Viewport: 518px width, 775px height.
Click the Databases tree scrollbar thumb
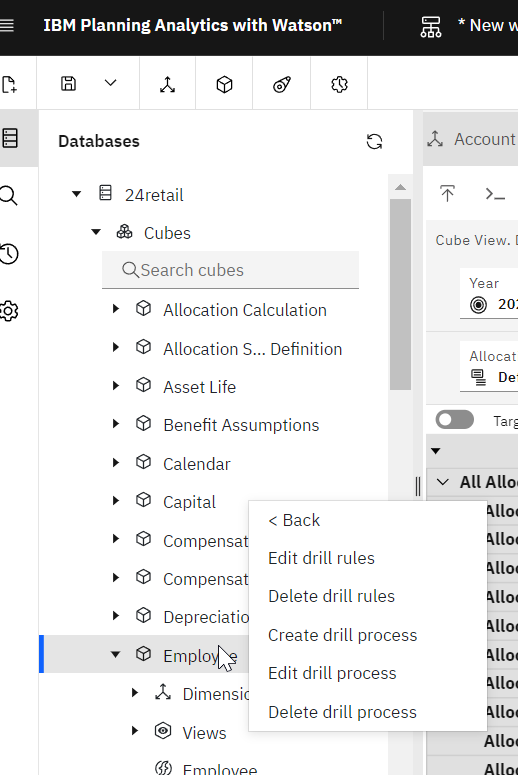(400, 295)
